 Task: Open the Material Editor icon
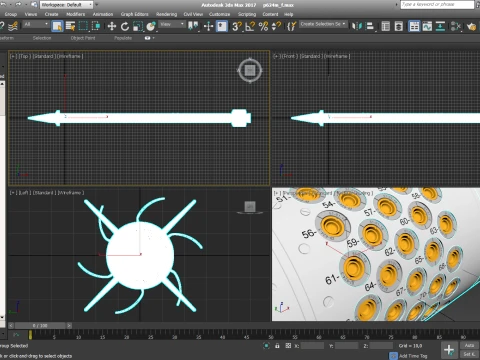(x=455, y=26)
